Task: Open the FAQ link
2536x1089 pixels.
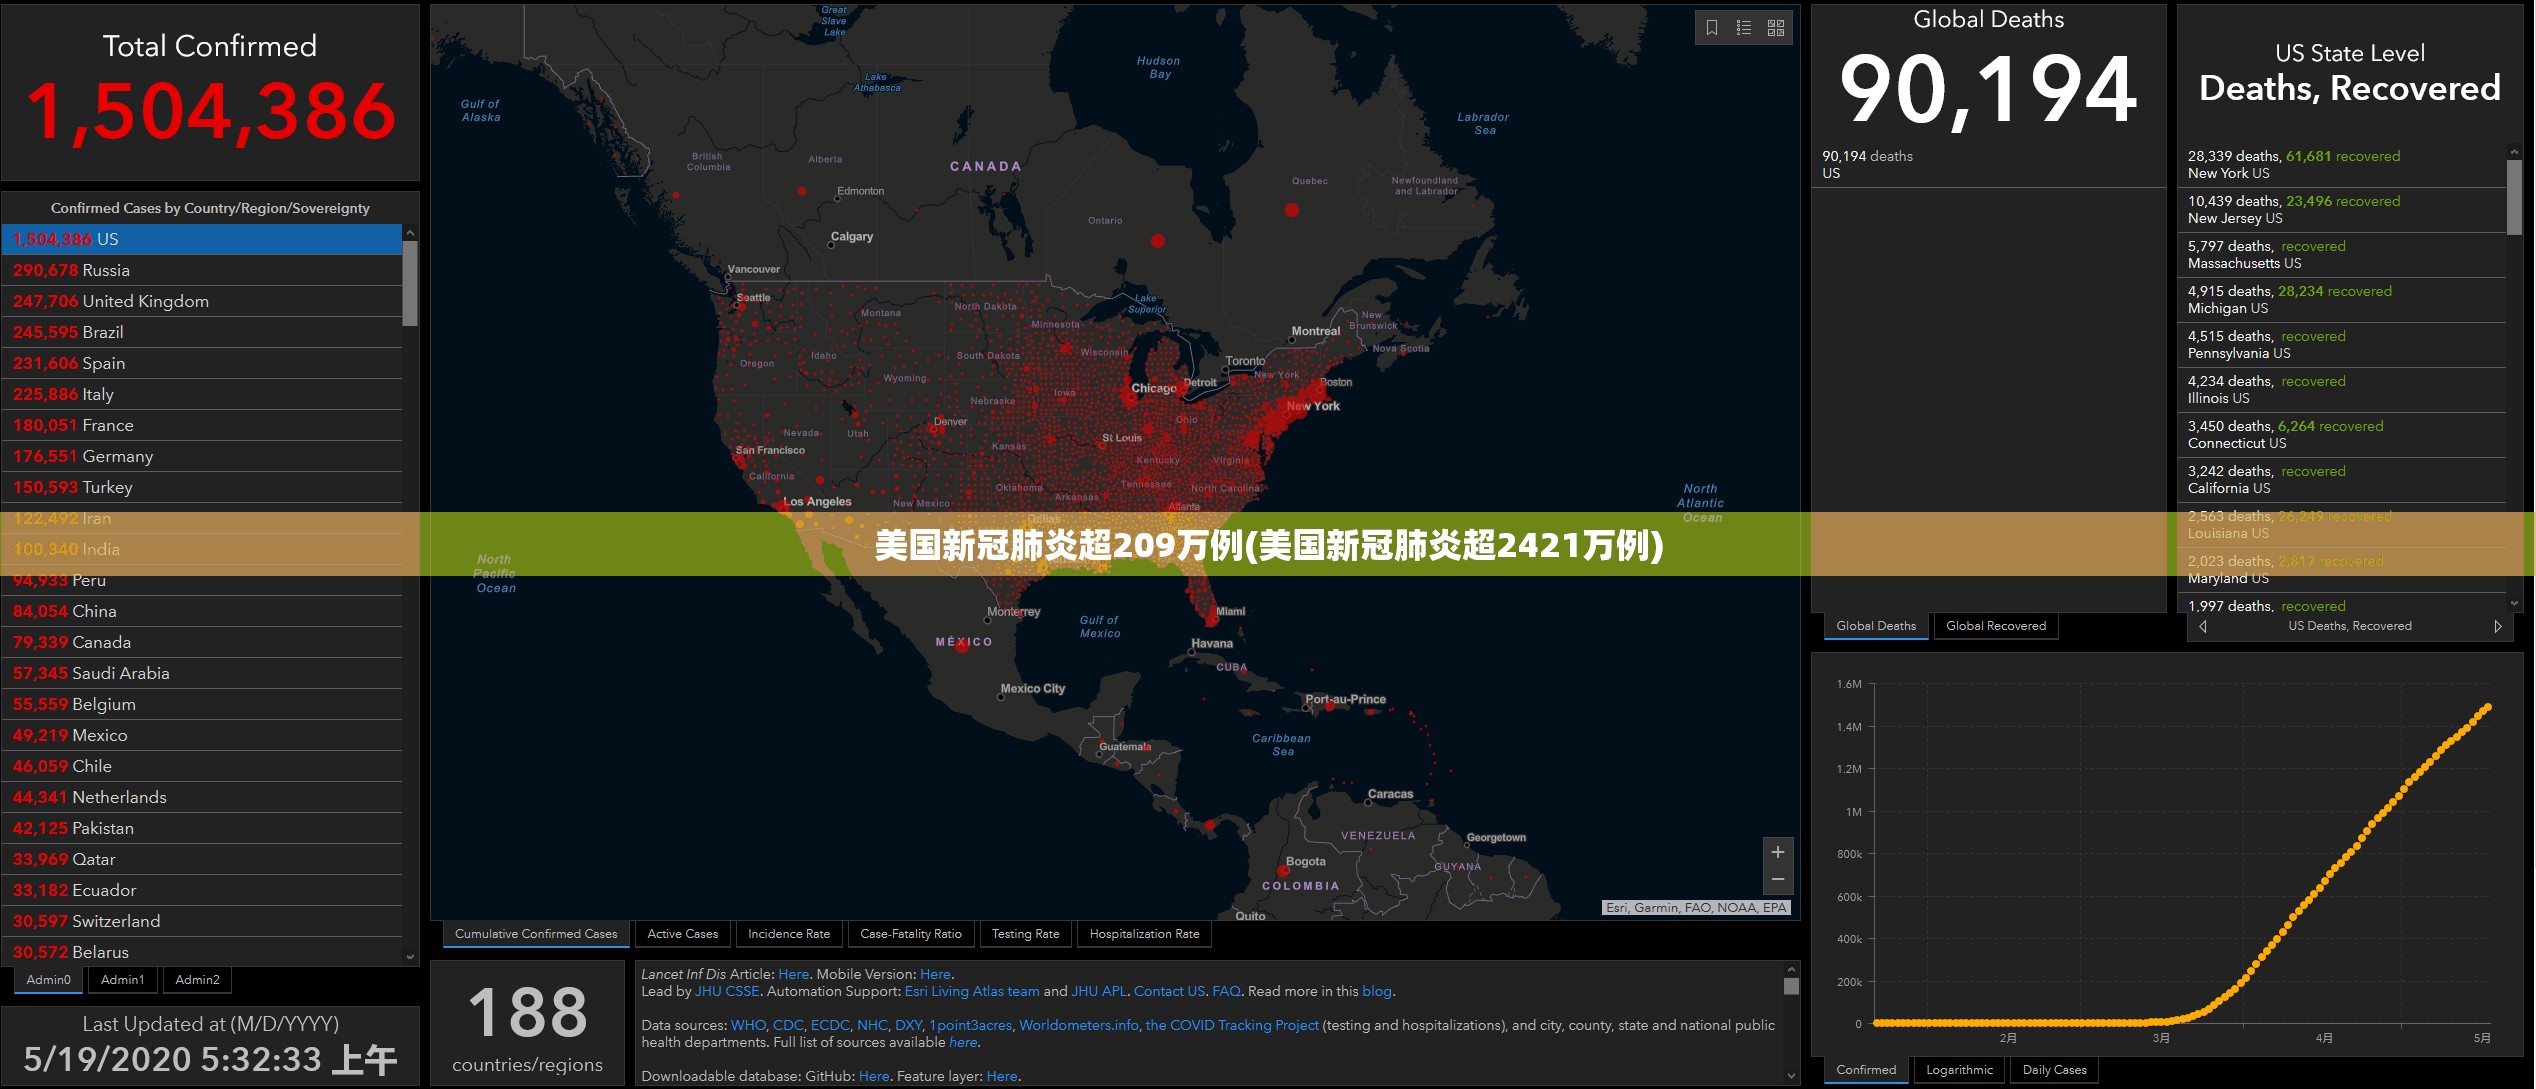Action: point(1226,992)
